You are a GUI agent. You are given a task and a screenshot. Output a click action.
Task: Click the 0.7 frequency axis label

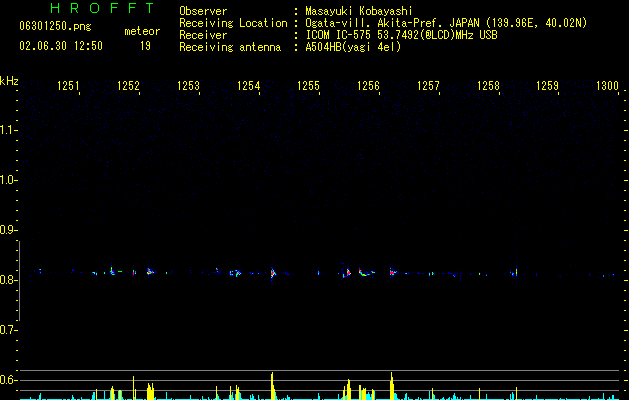(x=8, y=330)
